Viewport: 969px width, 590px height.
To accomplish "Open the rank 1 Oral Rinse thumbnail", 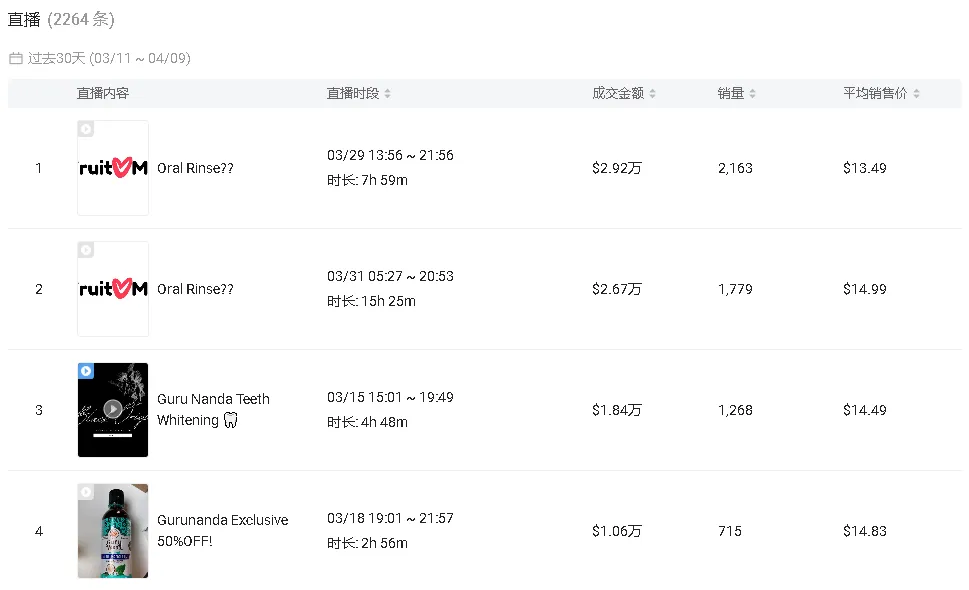I will point(113,169).
